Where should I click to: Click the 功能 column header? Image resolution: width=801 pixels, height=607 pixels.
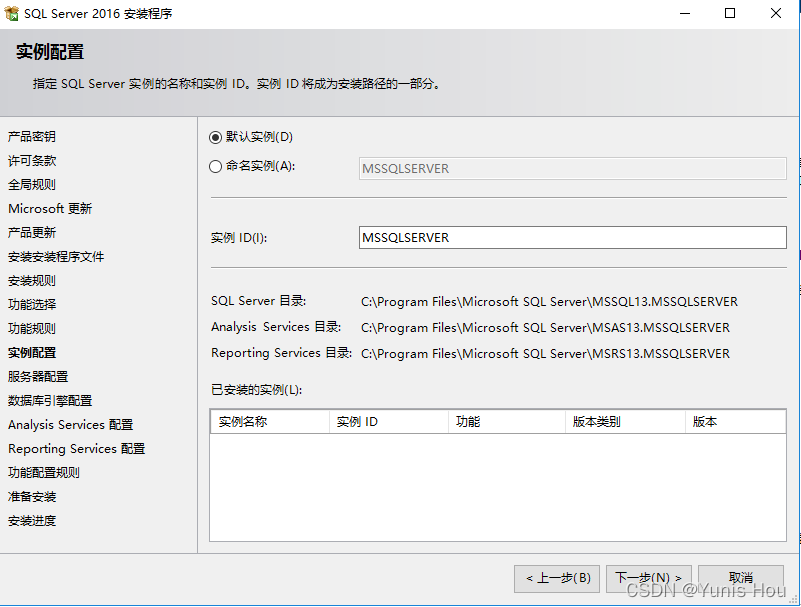click(x=507, y=422)
